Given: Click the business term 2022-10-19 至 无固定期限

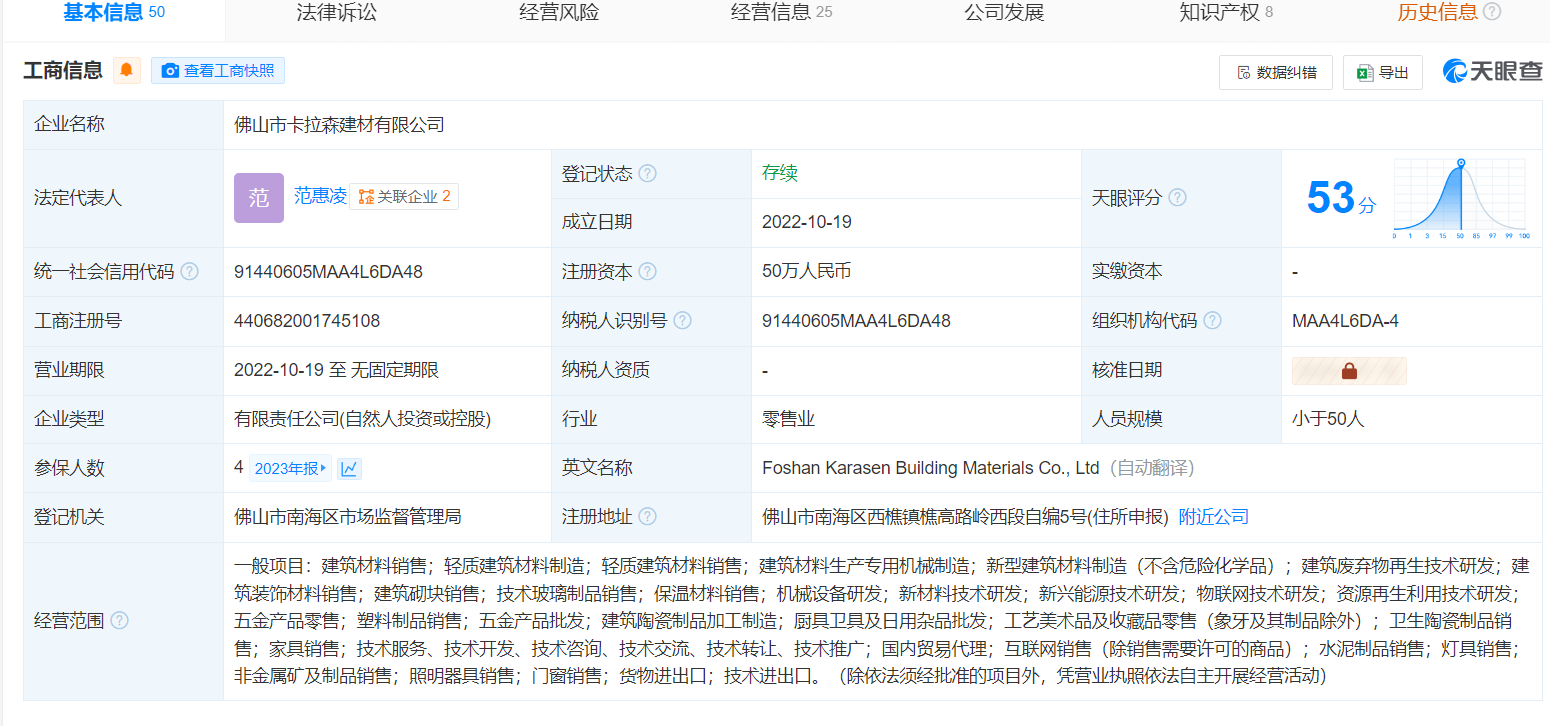Looking at the screenshot, I should pyautogui.click(x=336, y=370).
